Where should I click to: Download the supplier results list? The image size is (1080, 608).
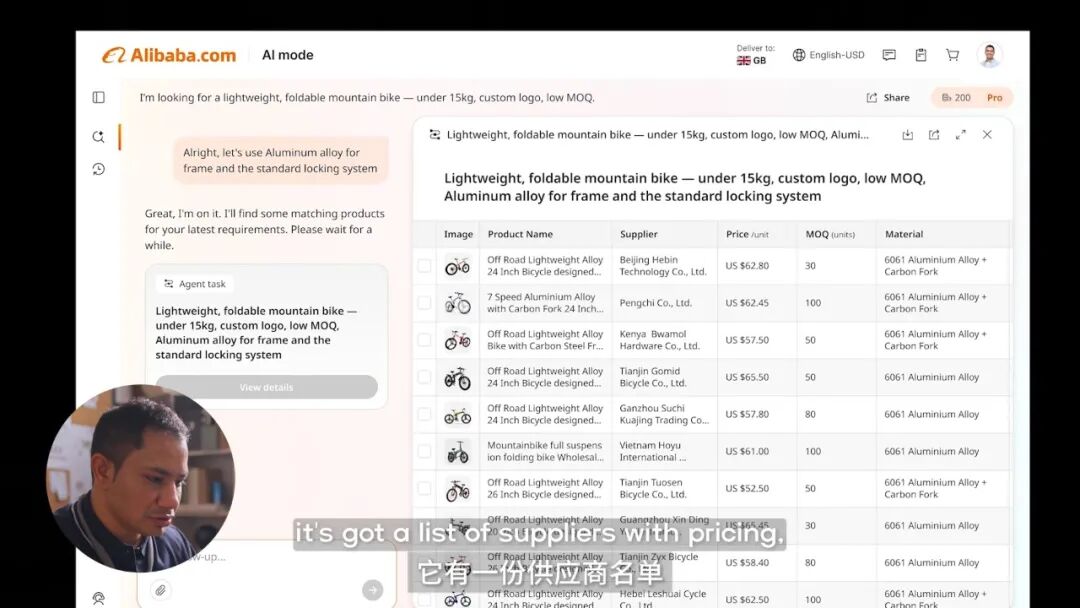pos(910,134)
